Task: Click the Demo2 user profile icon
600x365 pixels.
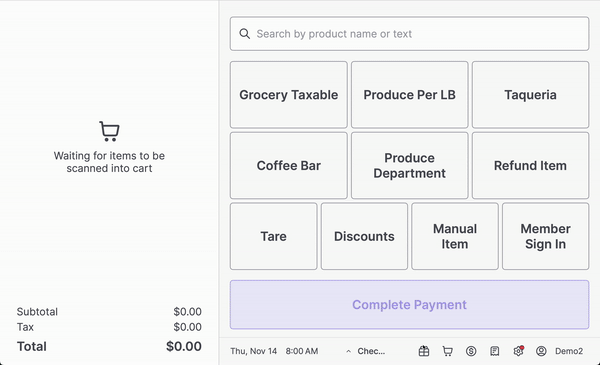Action: click(x=541, y=351)
